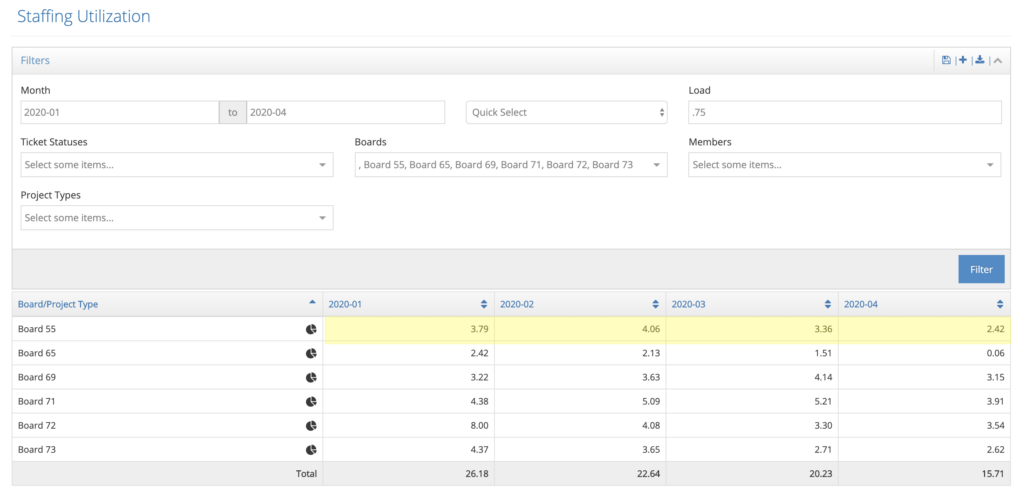Click the plus add filter icon

point(963,60)
